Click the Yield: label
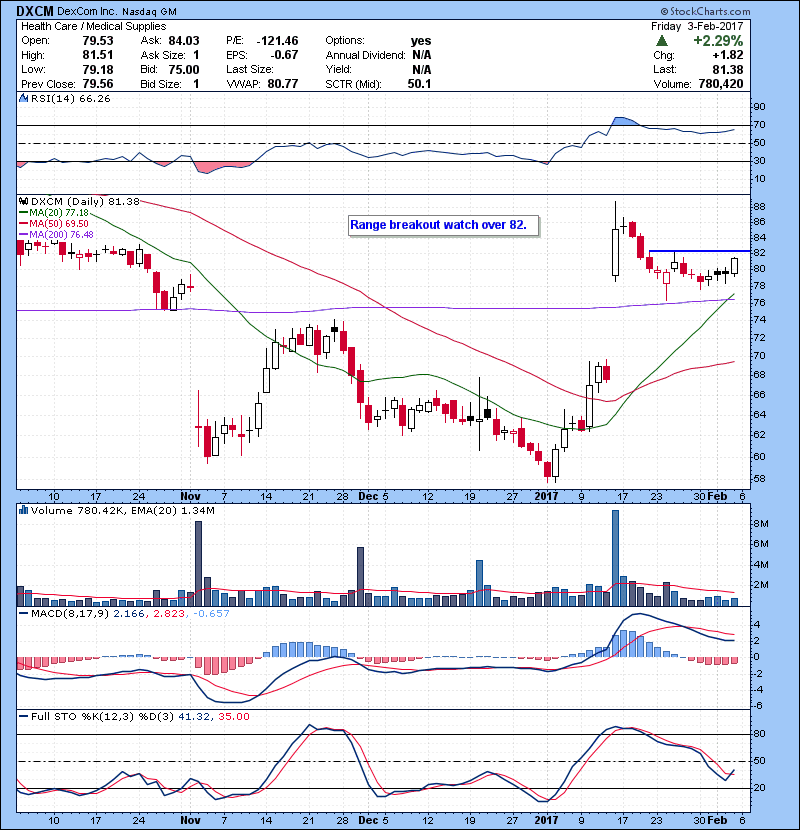This screenshot has width=800, height=830. click(339, 69)
